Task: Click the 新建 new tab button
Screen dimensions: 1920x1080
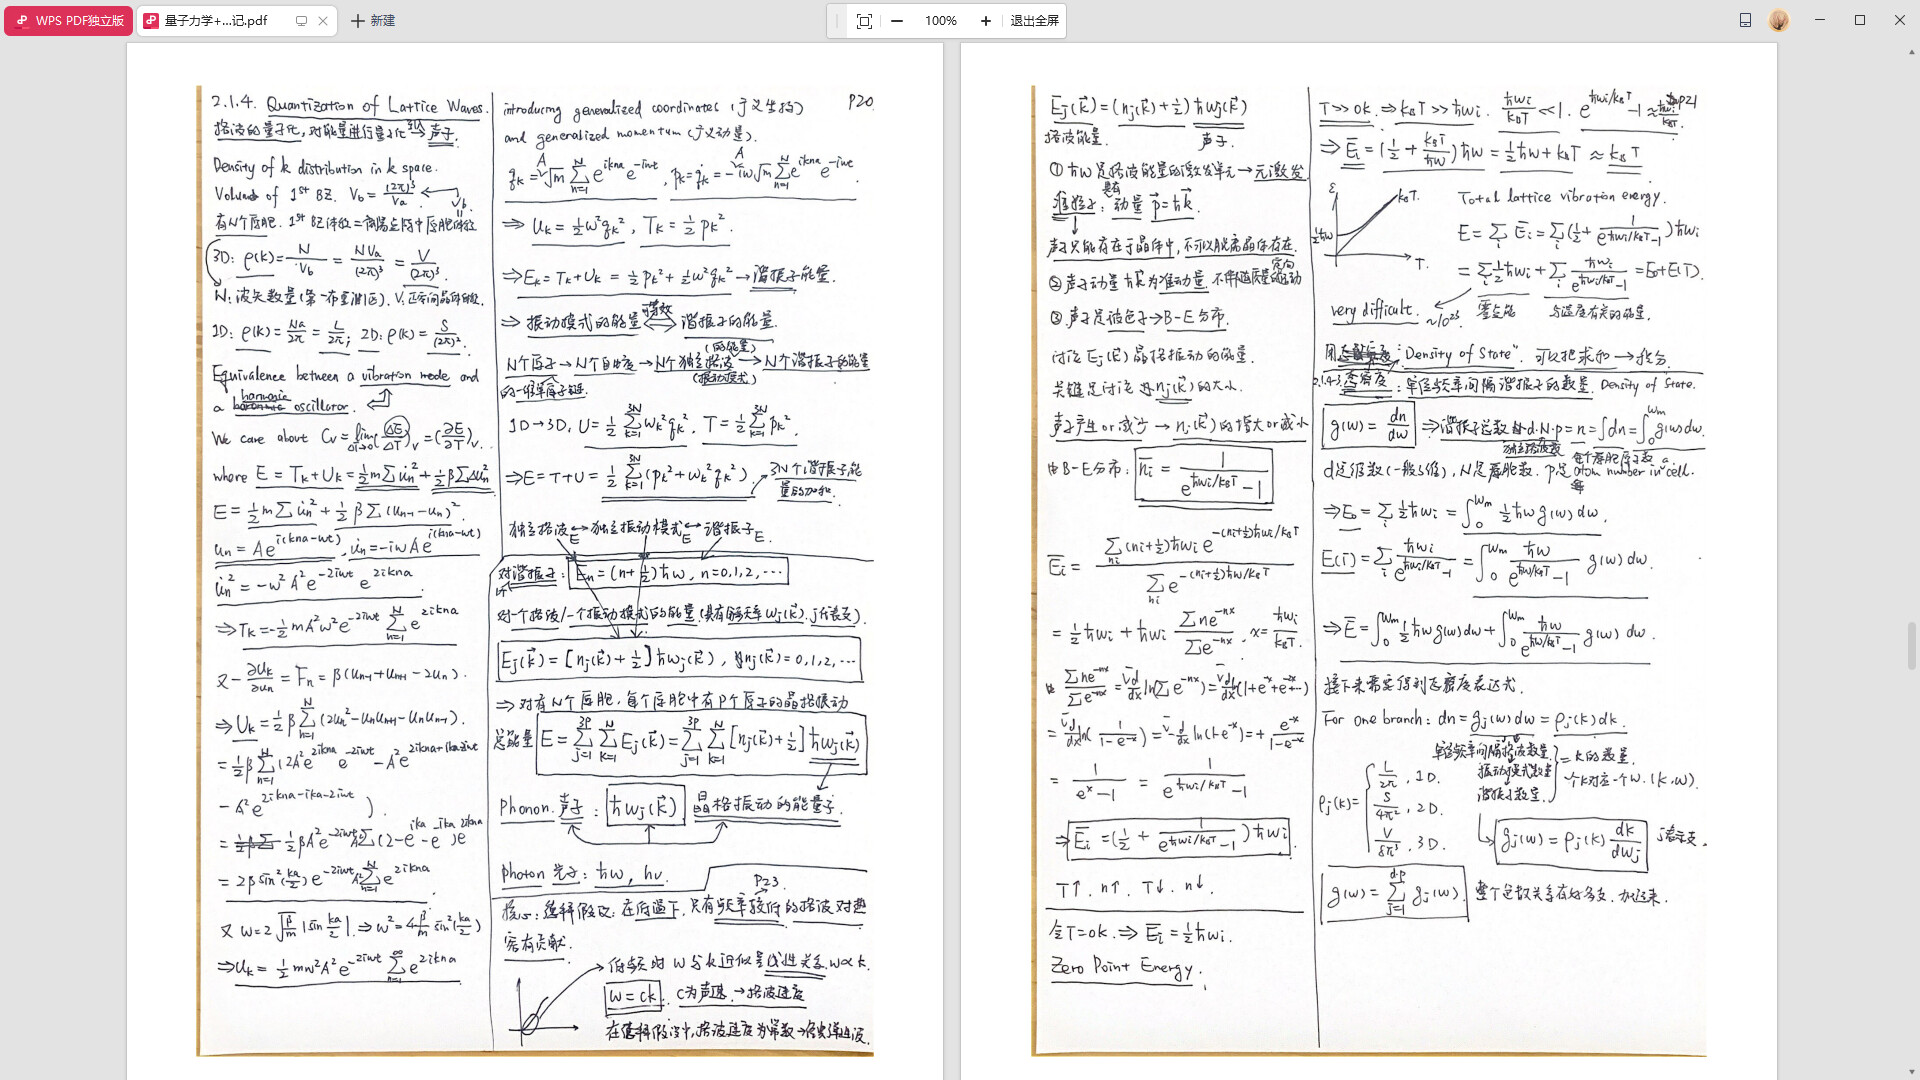Action: click(x=373, y=20)
